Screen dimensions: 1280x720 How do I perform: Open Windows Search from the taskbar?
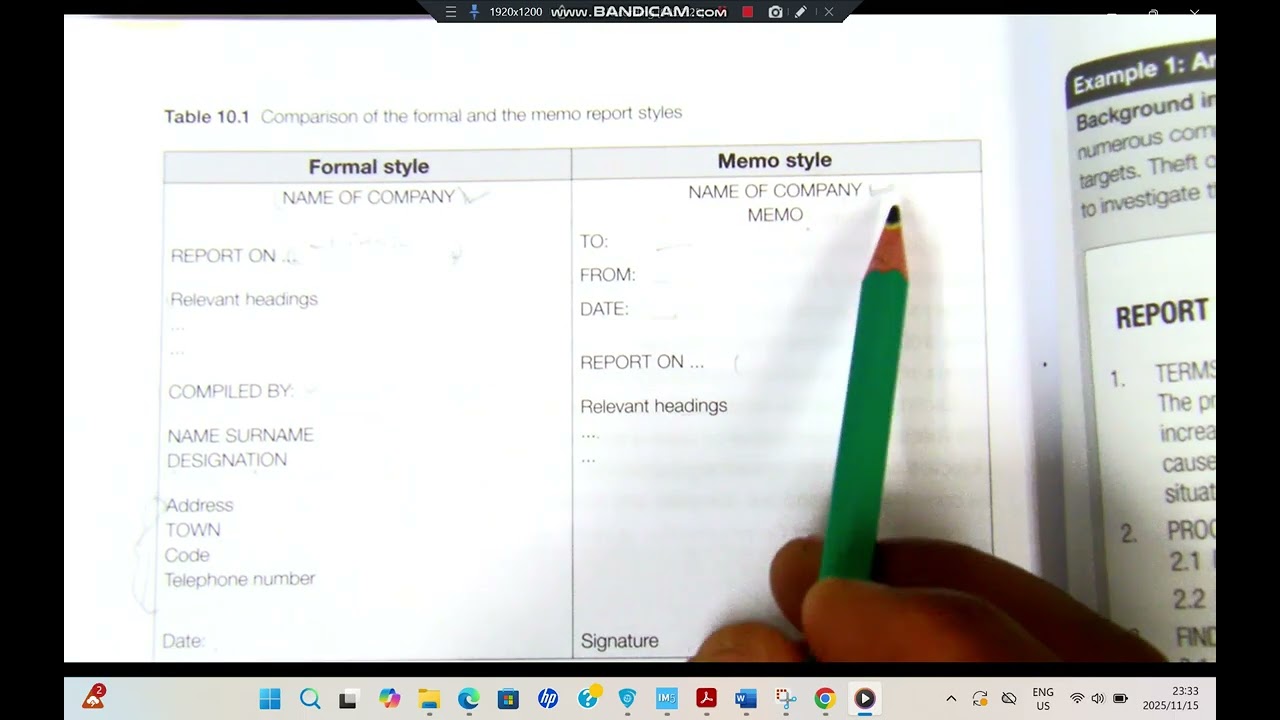click(x=310, y=698)
